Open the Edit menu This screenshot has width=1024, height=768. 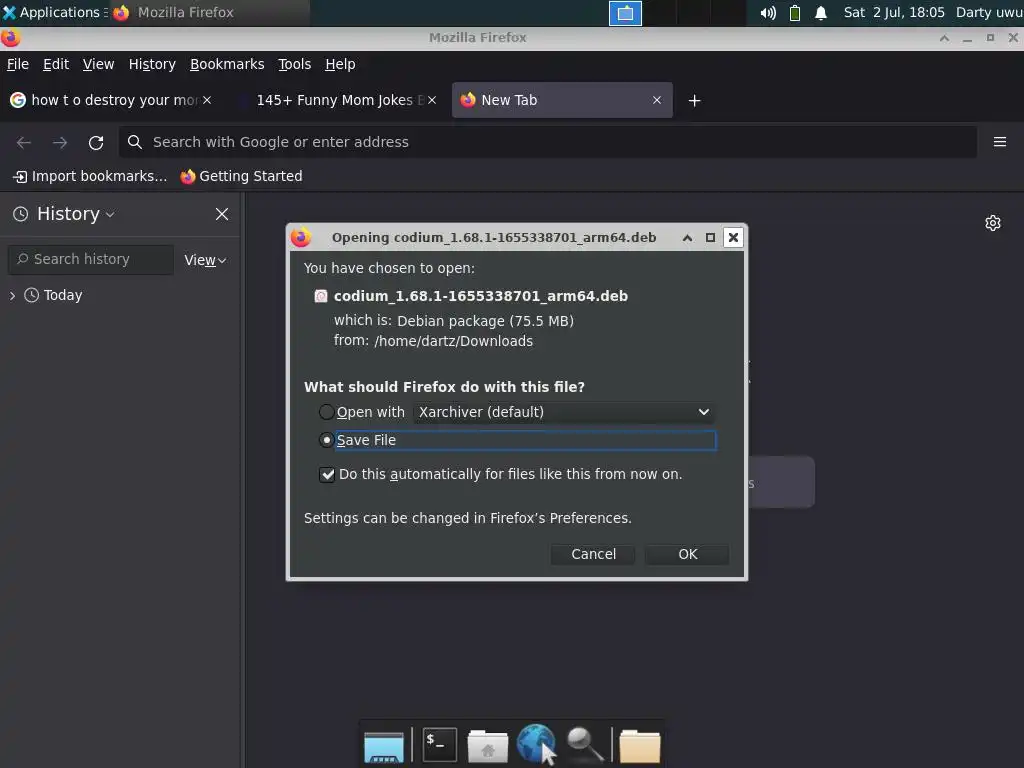point(56,64)
